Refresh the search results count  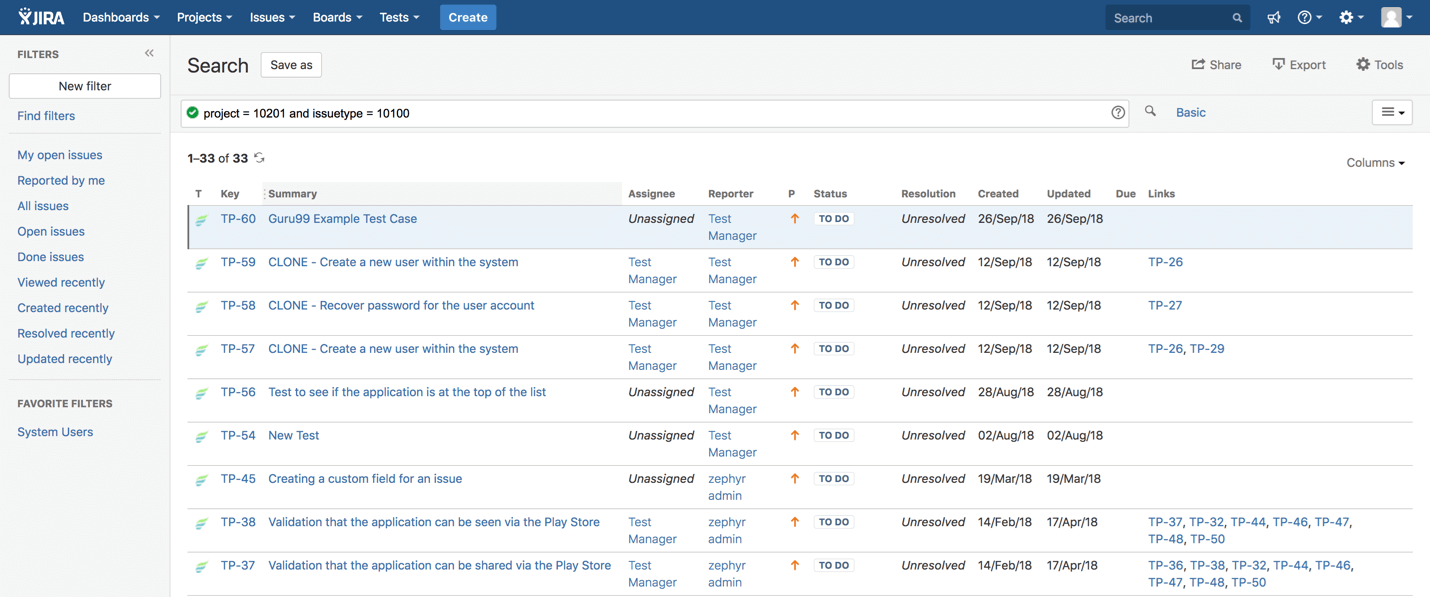click(x=260, y=158)
